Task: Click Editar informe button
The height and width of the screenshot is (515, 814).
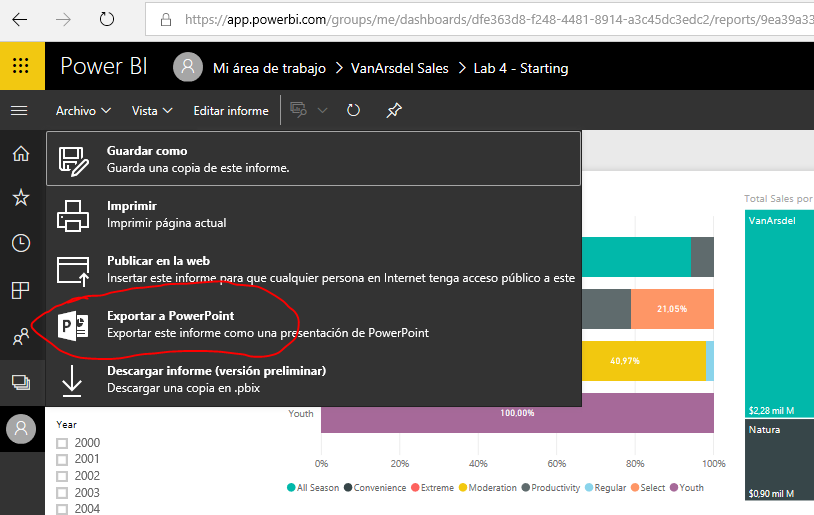Action: coord(231,111)
